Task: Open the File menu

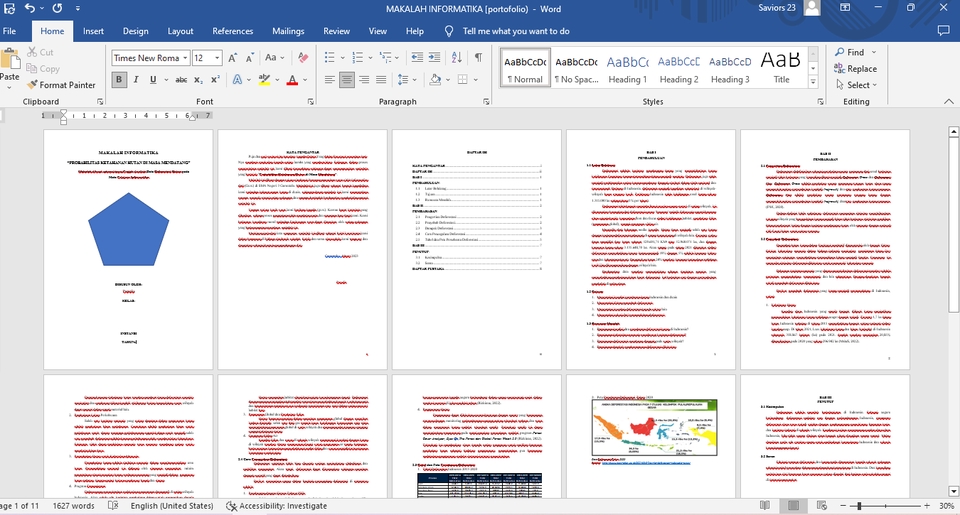Action: 10,31
